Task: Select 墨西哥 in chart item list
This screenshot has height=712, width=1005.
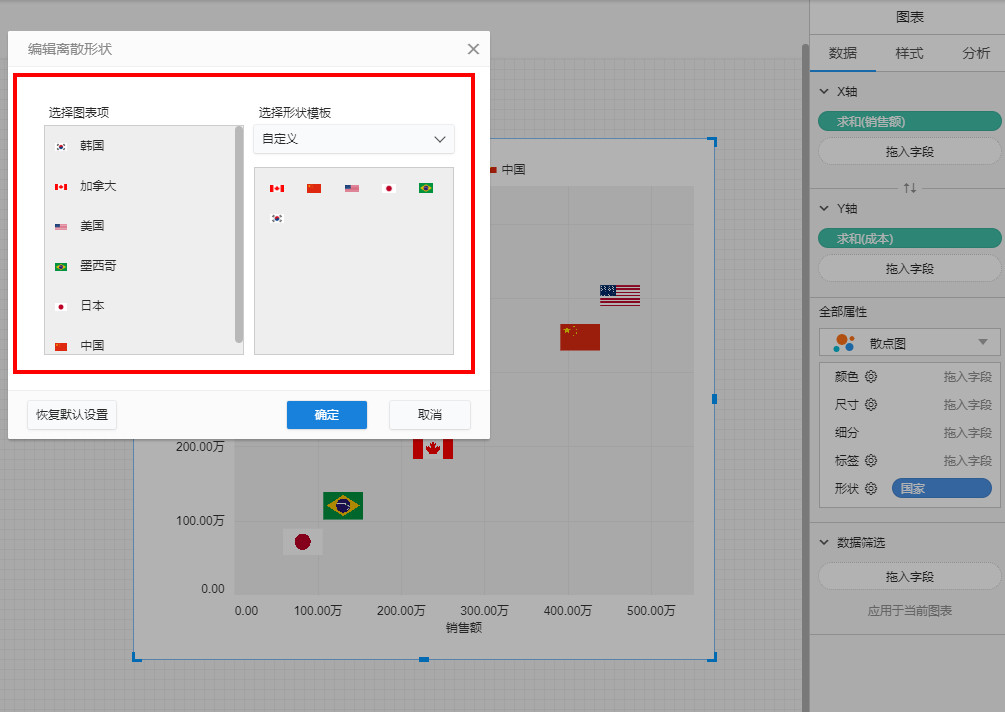Action: tap(140, 265)
